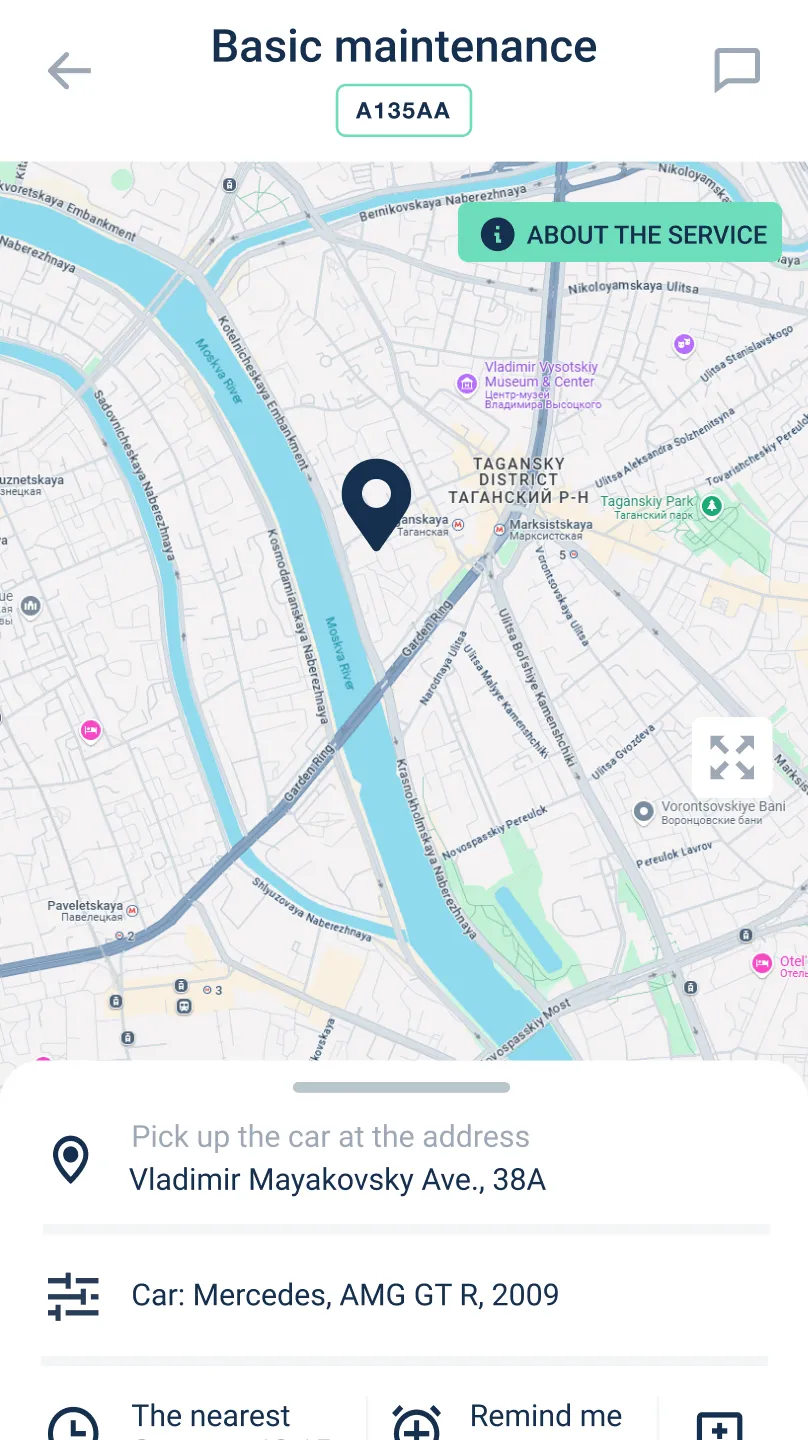Tap the dark location pin on map
808x1440 pixels.
(376, 504)
